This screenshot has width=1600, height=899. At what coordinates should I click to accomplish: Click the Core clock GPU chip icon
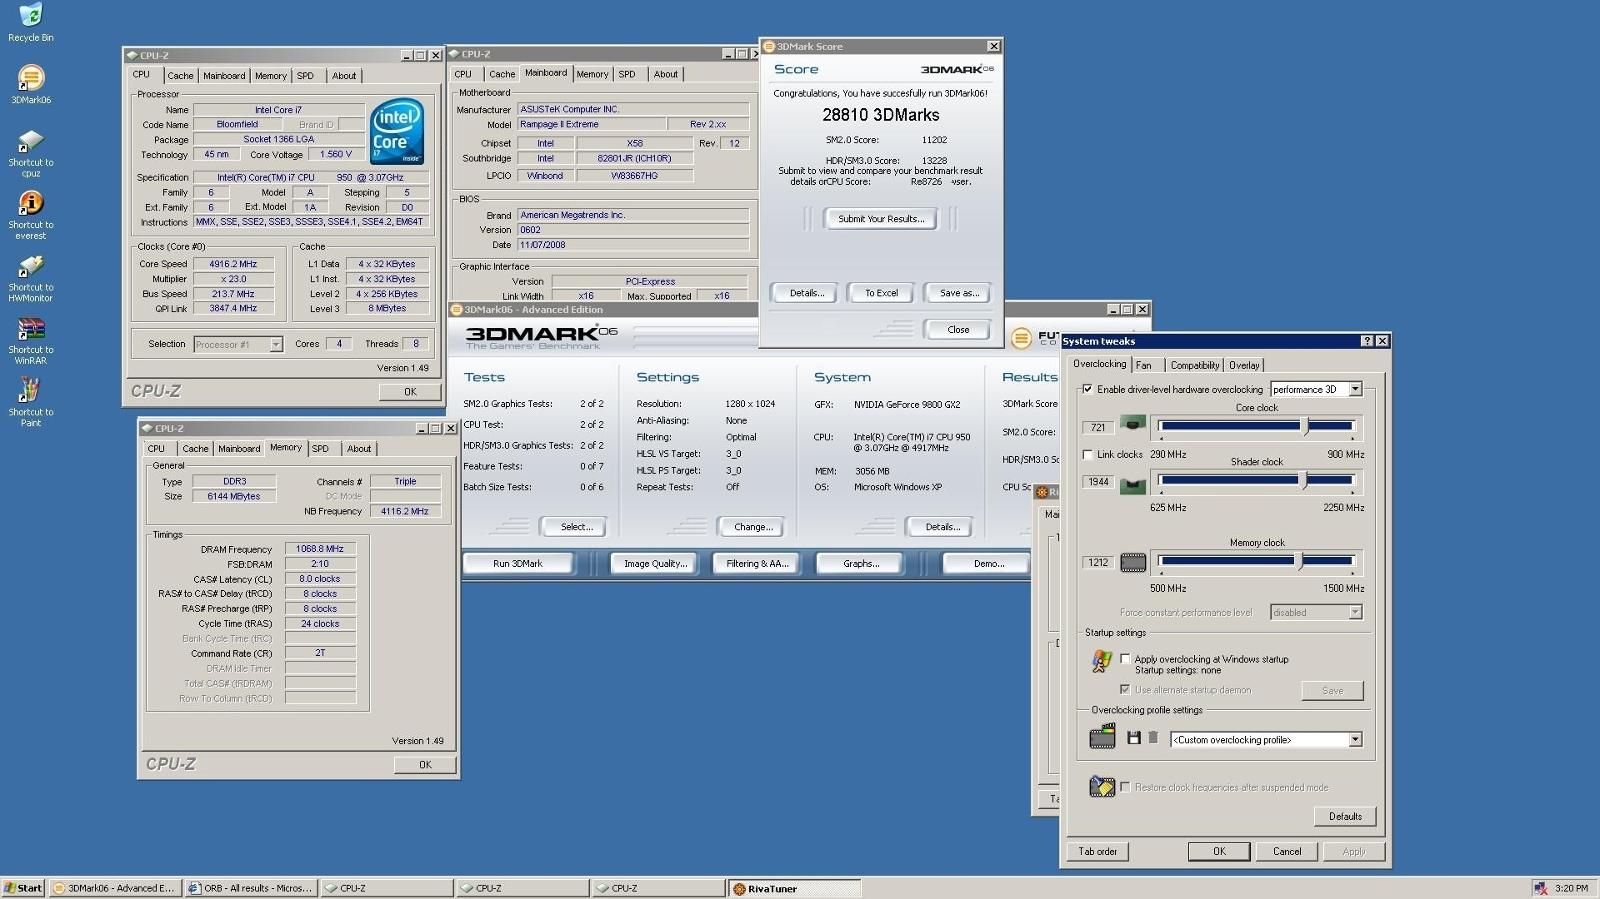pyautogui.click(x=1132, y=424)
